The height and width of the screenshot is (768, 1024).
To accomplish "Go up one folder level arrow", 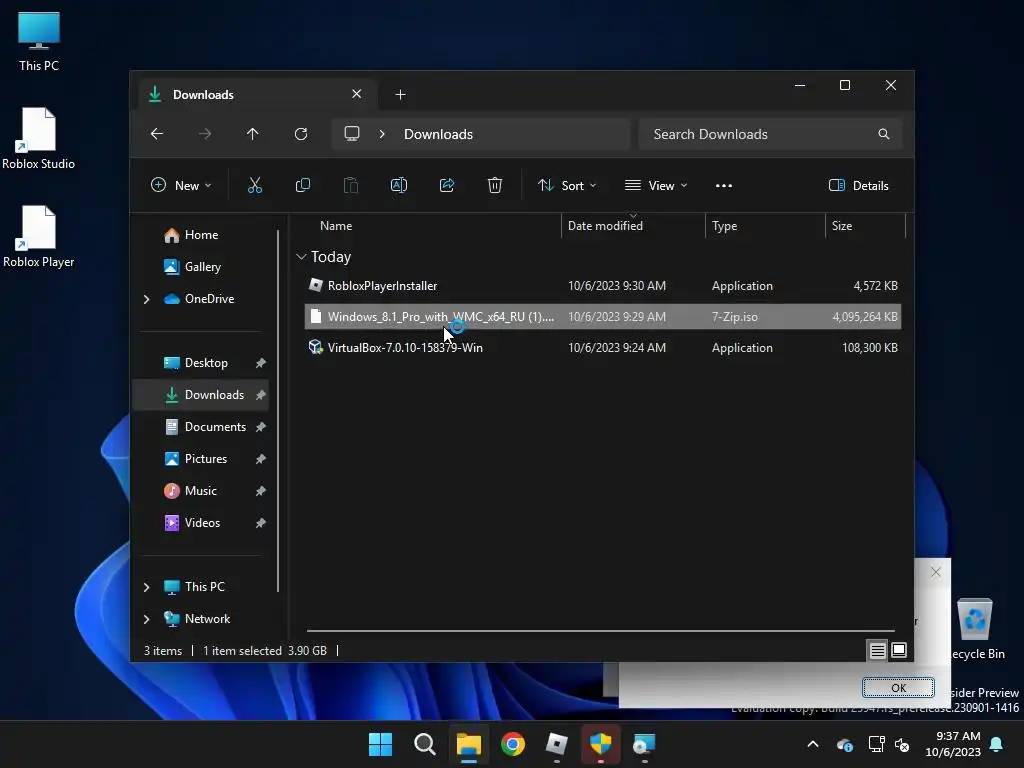I will [x=253, y=134].
